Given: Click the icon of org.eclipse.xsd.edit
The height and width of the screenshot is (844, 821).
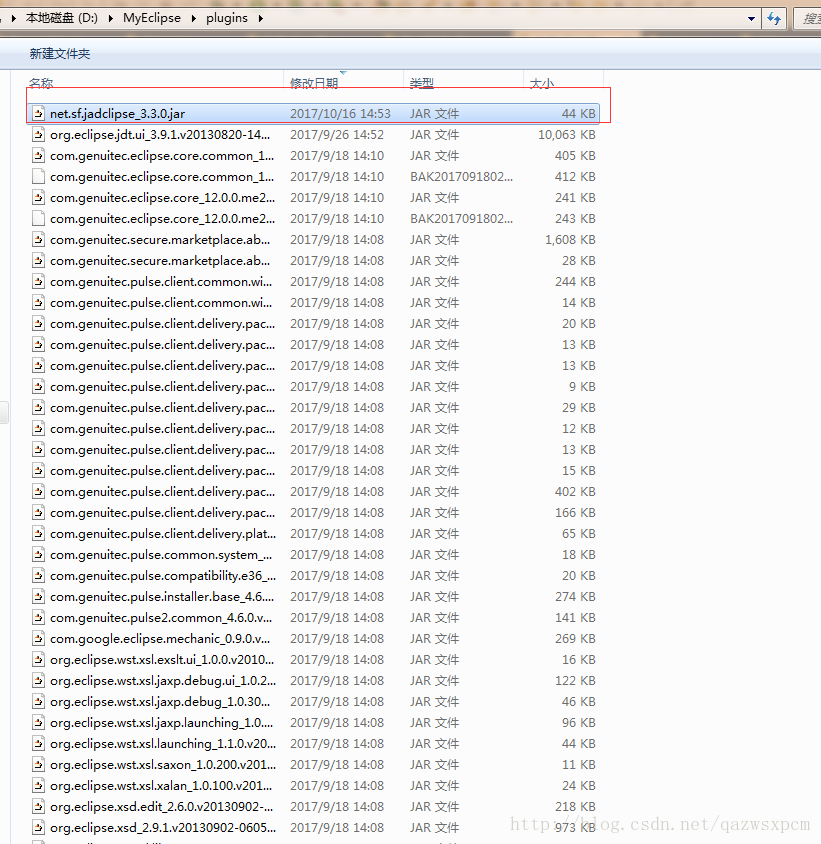Looking at the screenshot, I should click(x=38, y=806).
